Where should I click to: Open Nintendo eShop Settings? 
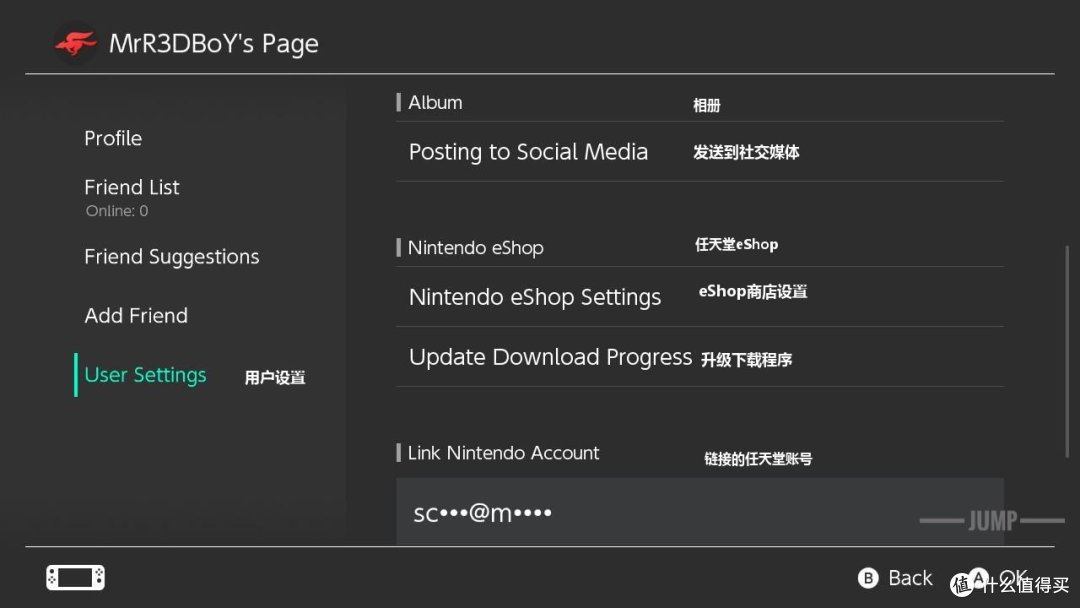(700, 297)
